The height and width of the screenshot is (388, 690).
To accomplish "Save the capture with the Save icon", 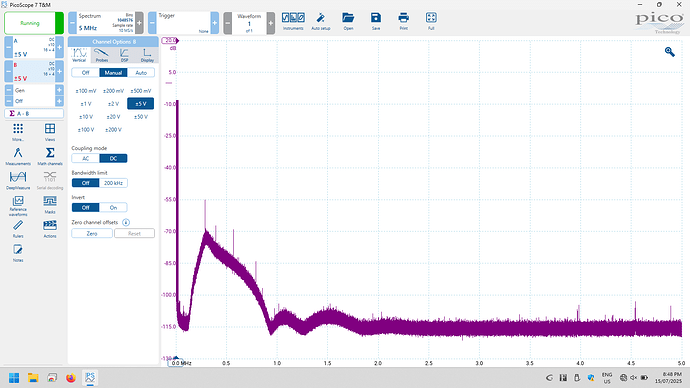I will point(376,21).
